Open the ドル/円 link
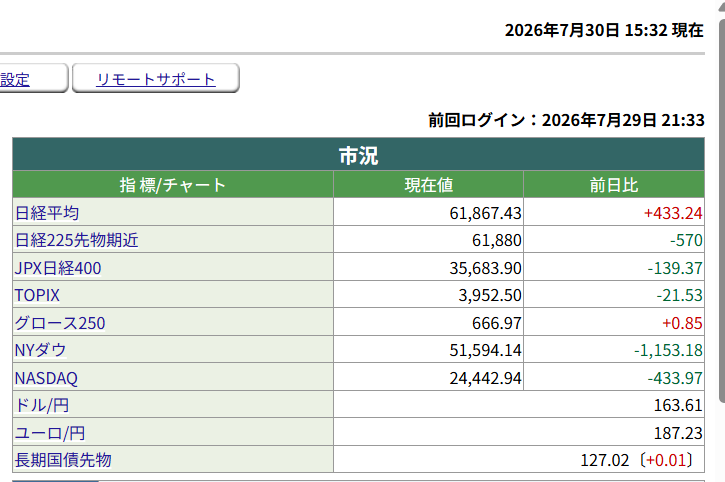725x482 pixels. point(42,405)
